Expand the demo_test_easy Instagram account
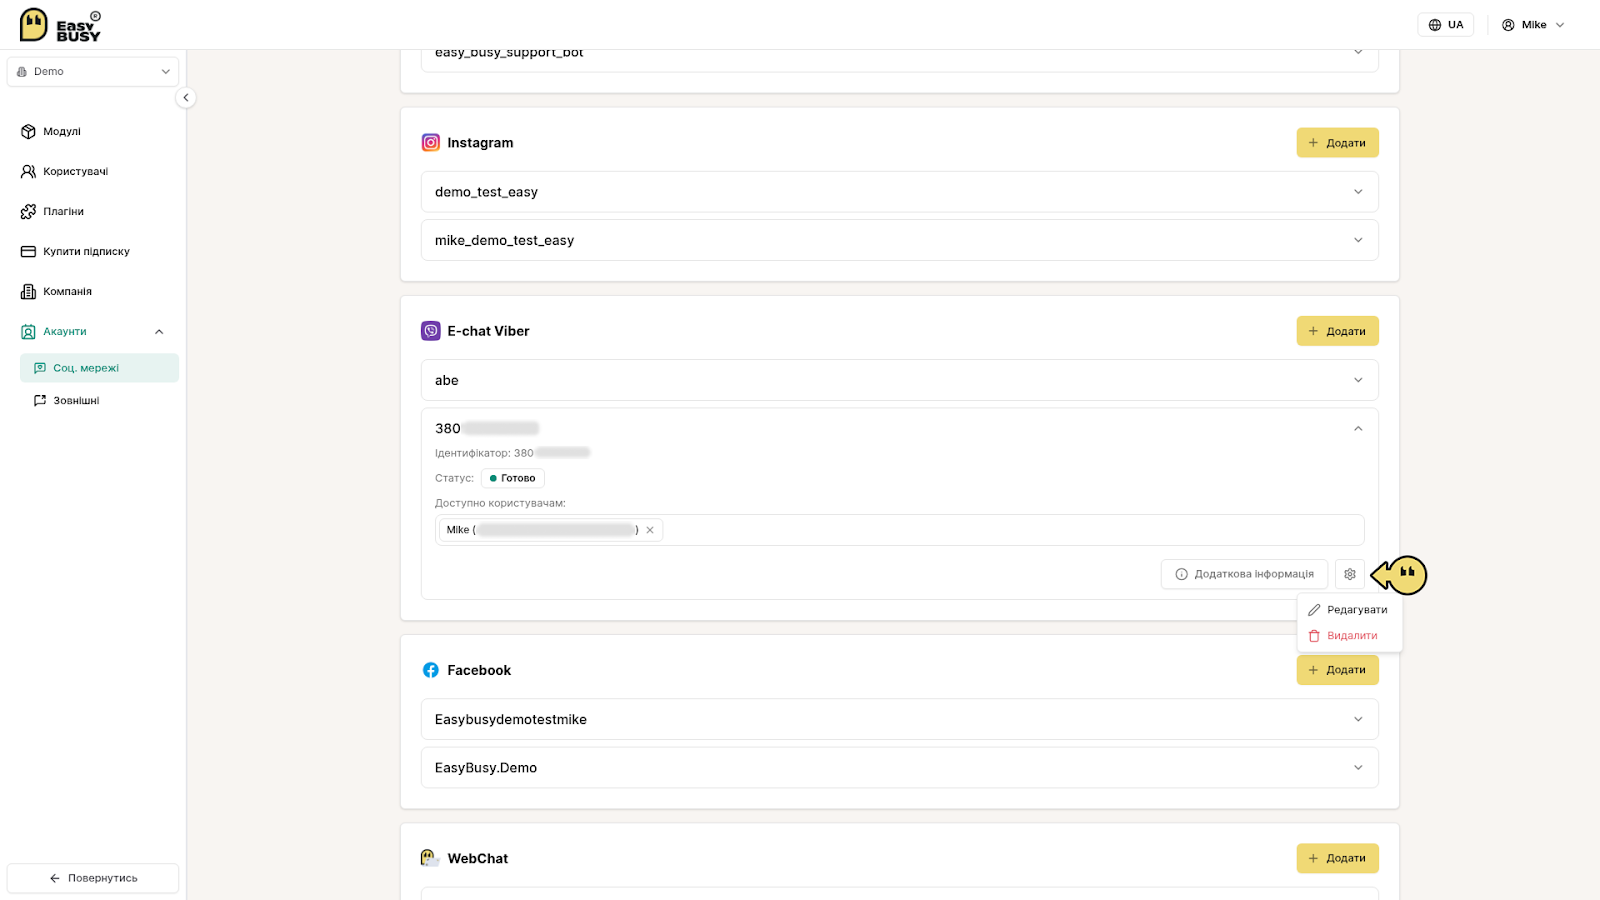1600x900 pixels. click(899, 192)
